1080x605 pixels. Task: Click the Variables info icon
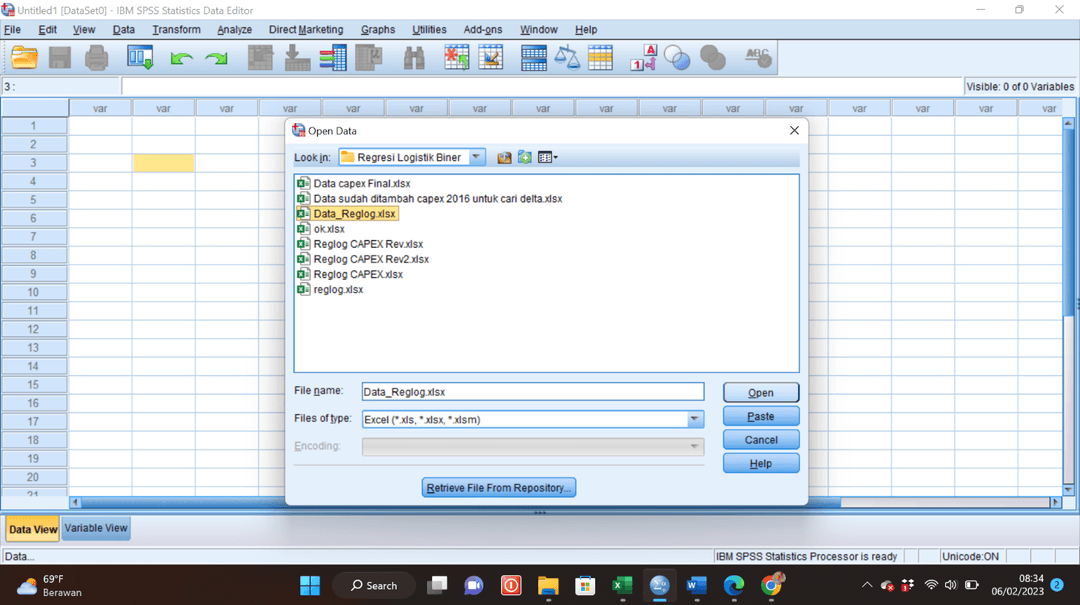point(333,58)
